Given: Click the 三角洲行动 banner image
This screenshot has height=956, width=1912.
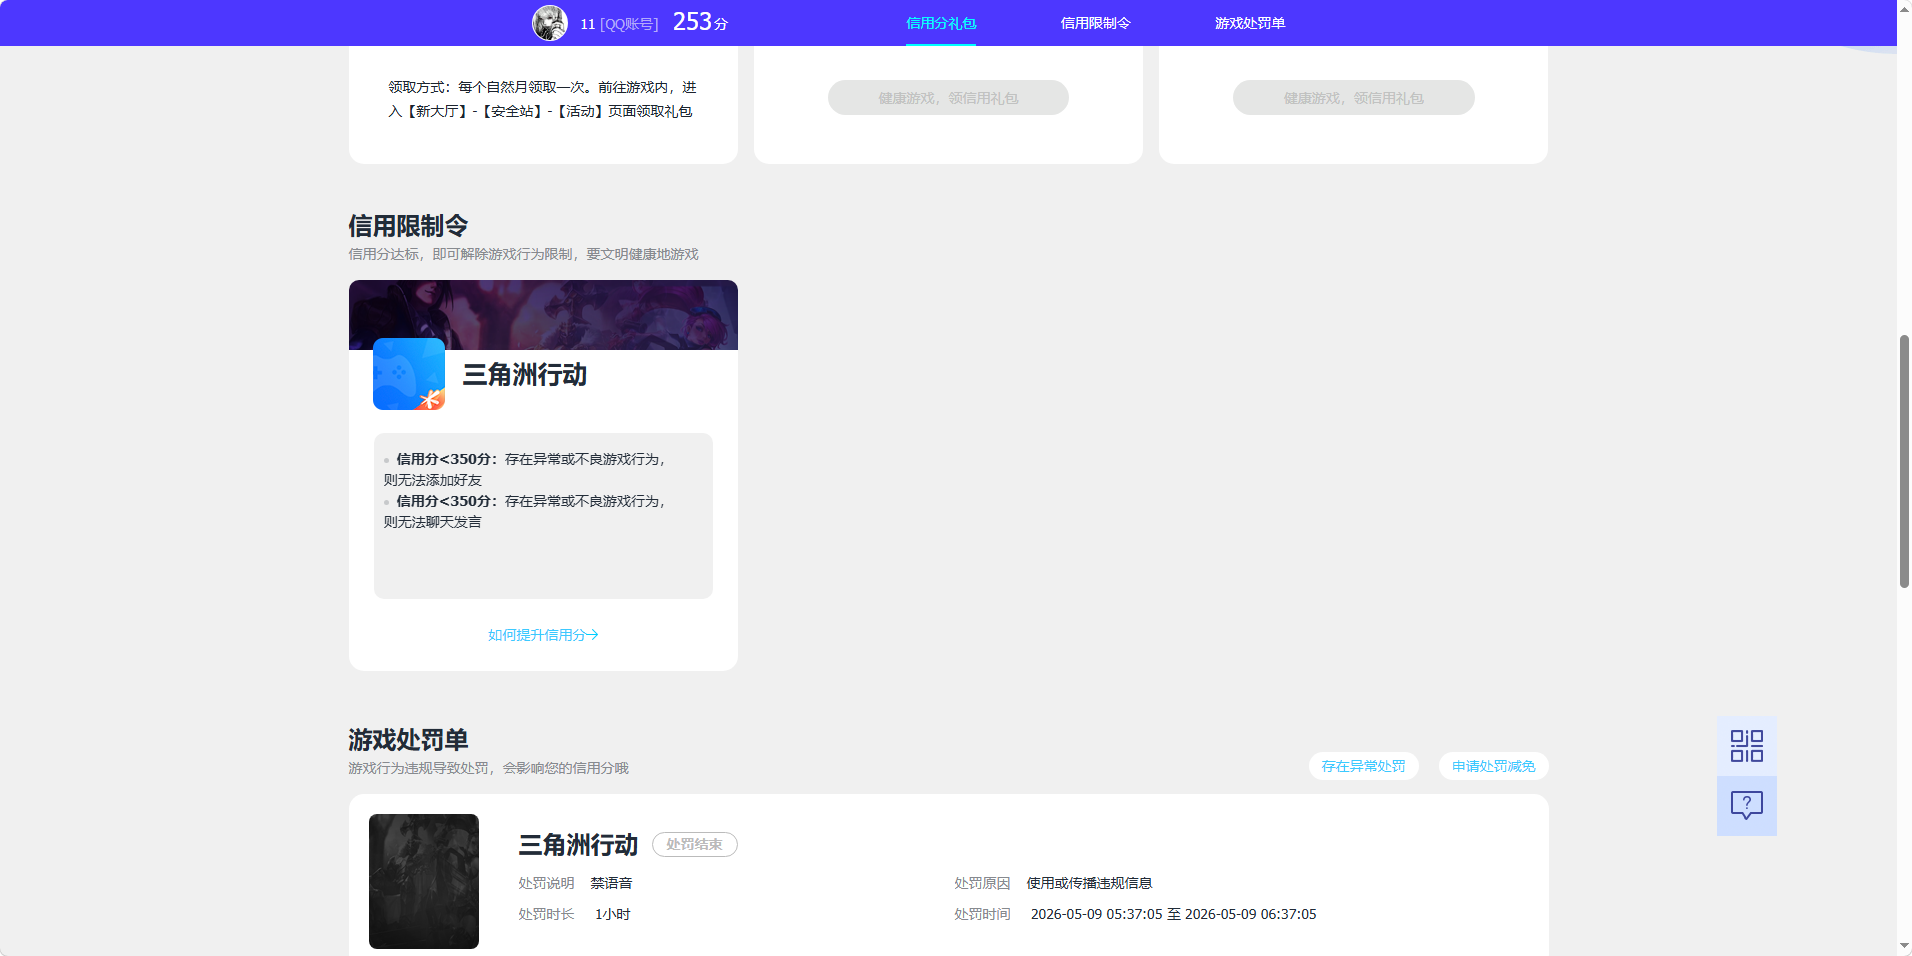Looking at the screenshot, I should point(543,315).
